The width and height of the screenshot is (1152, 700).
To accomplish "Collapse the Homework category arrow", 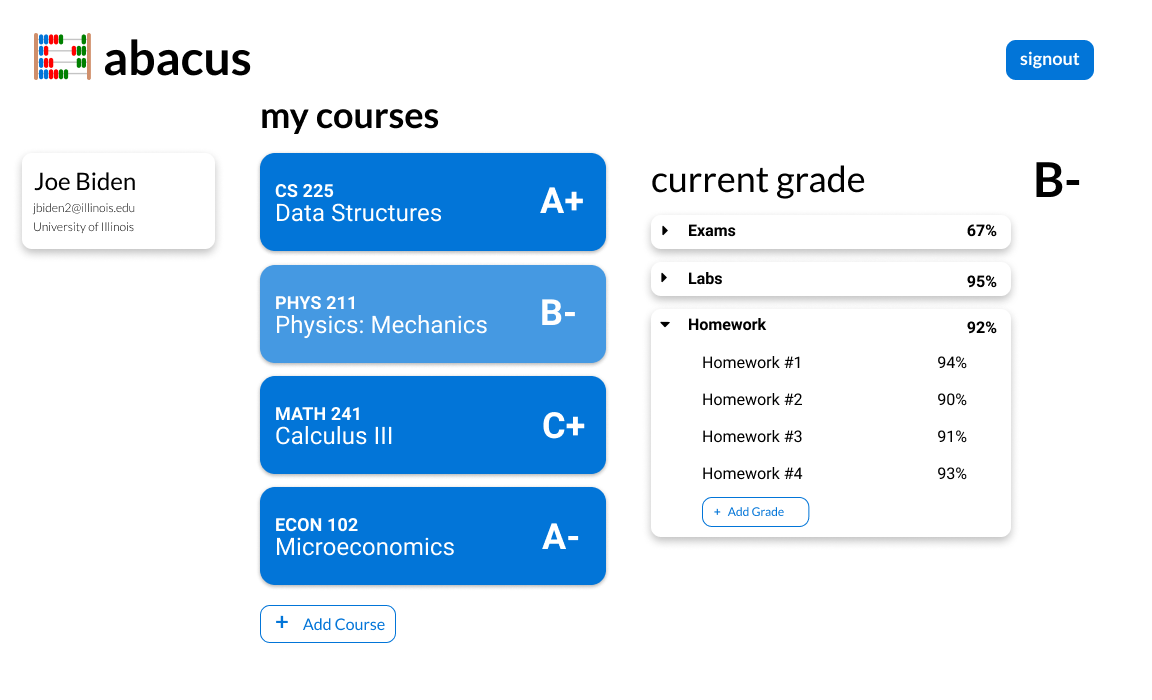I will tap(665, 325).
